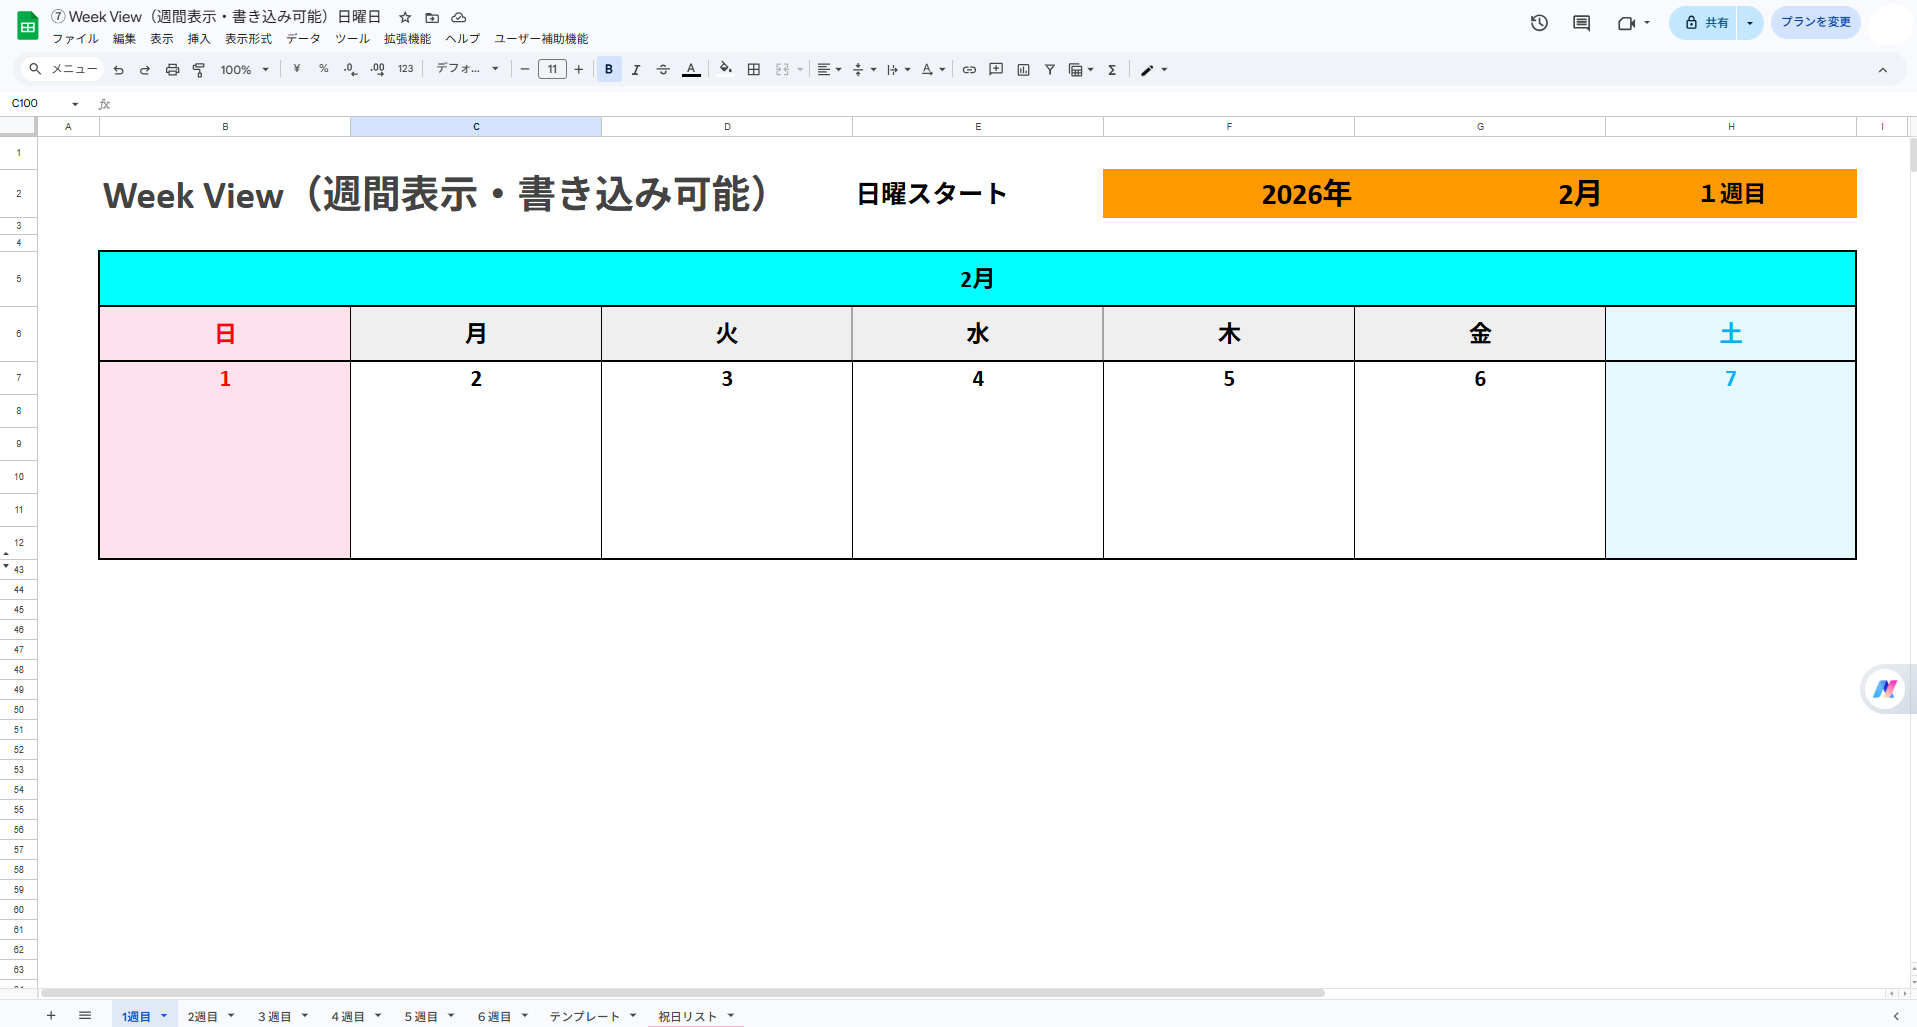The height and width of the screenshot is (1027, 1917).
Task: Open the borders menu
Action: coord(753,69)
